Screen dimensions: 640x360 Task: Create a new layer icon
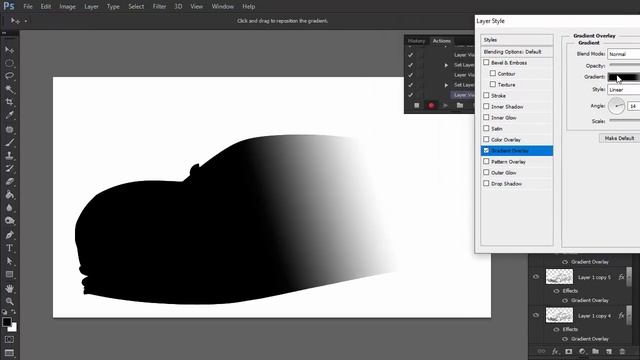pyautogui.click(x=609, y=351)
